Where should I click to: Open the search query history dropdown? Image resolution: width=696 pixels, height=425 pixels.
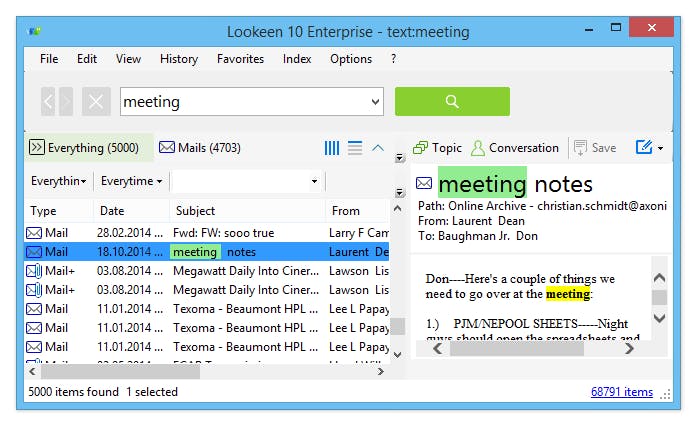click(x=375, y=102)
